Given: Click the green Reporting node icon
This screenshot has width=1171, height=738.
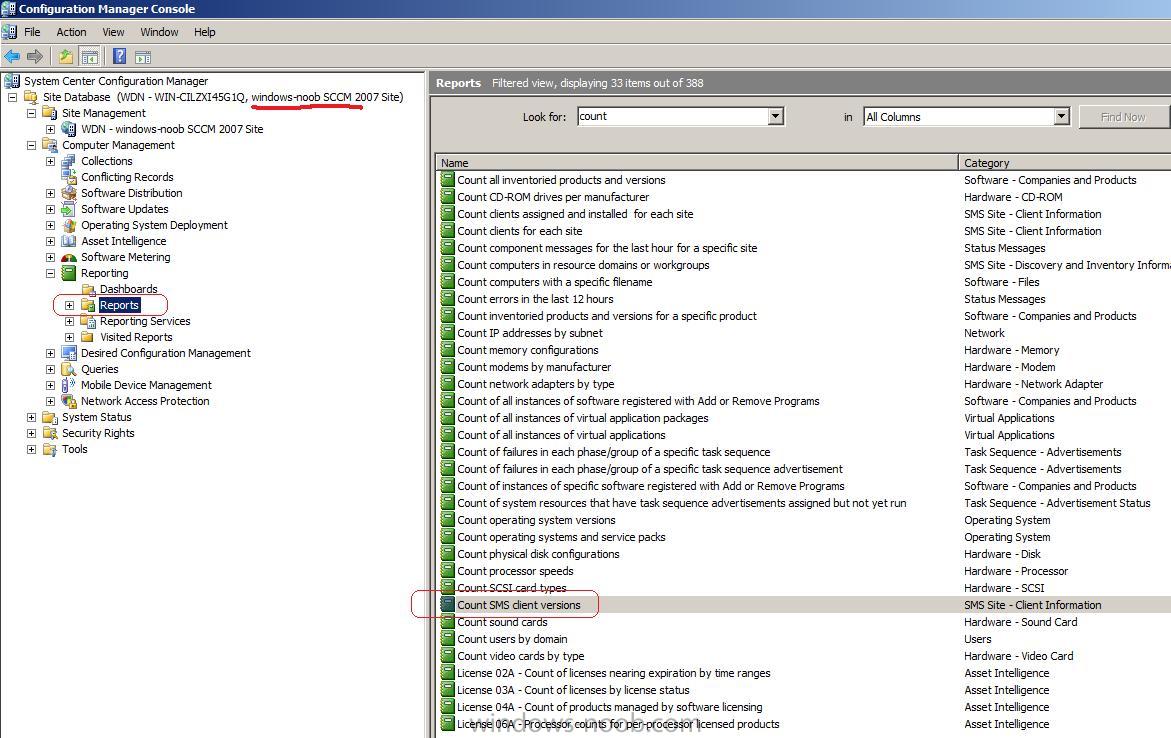Looking at the screenshot, I should point(69,273).
